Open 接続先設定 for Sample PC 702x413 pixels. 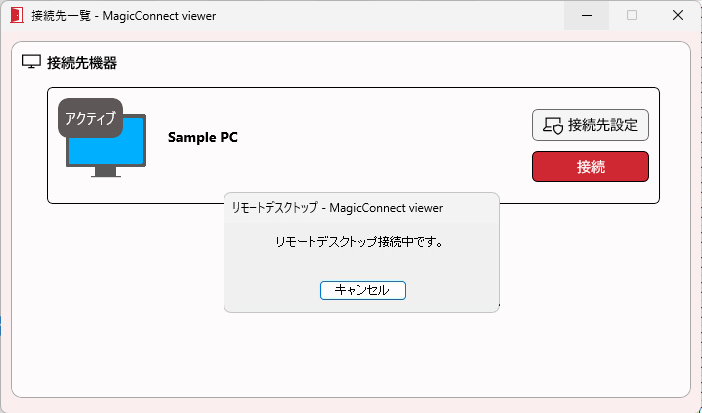click(590, 126)
